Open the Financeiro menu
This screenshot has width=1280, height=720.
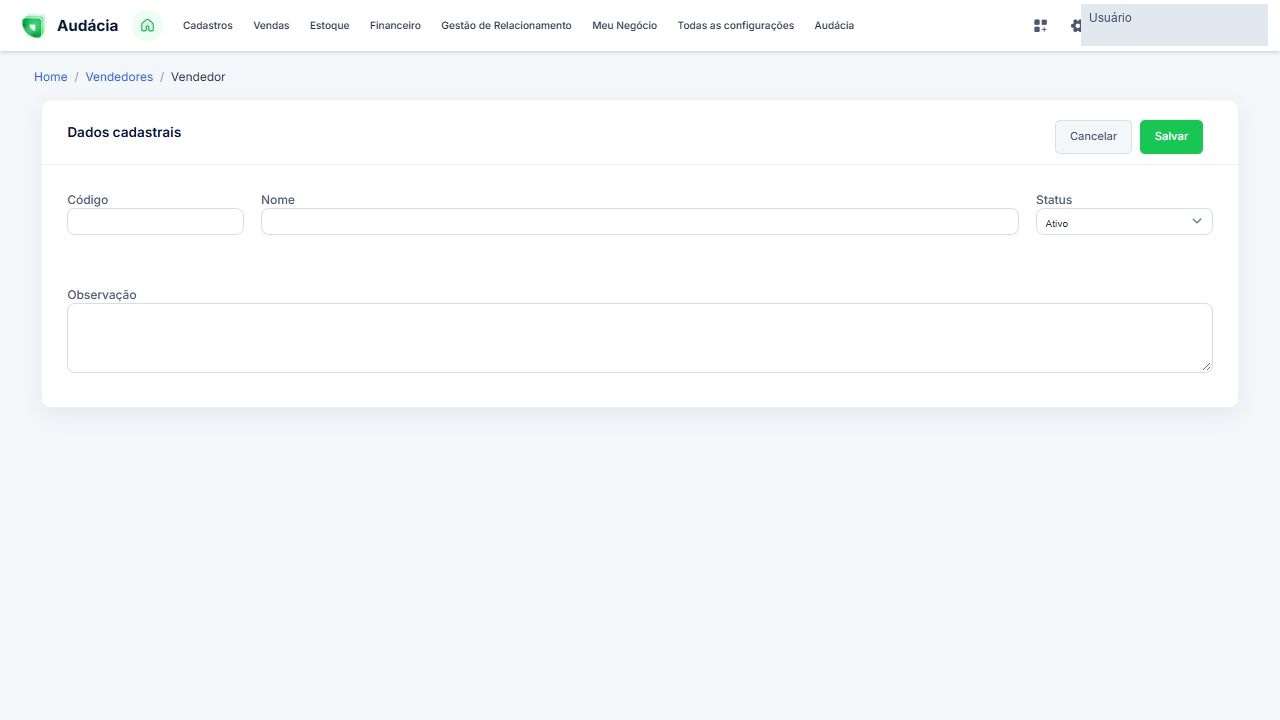click(x=395, y=26)
